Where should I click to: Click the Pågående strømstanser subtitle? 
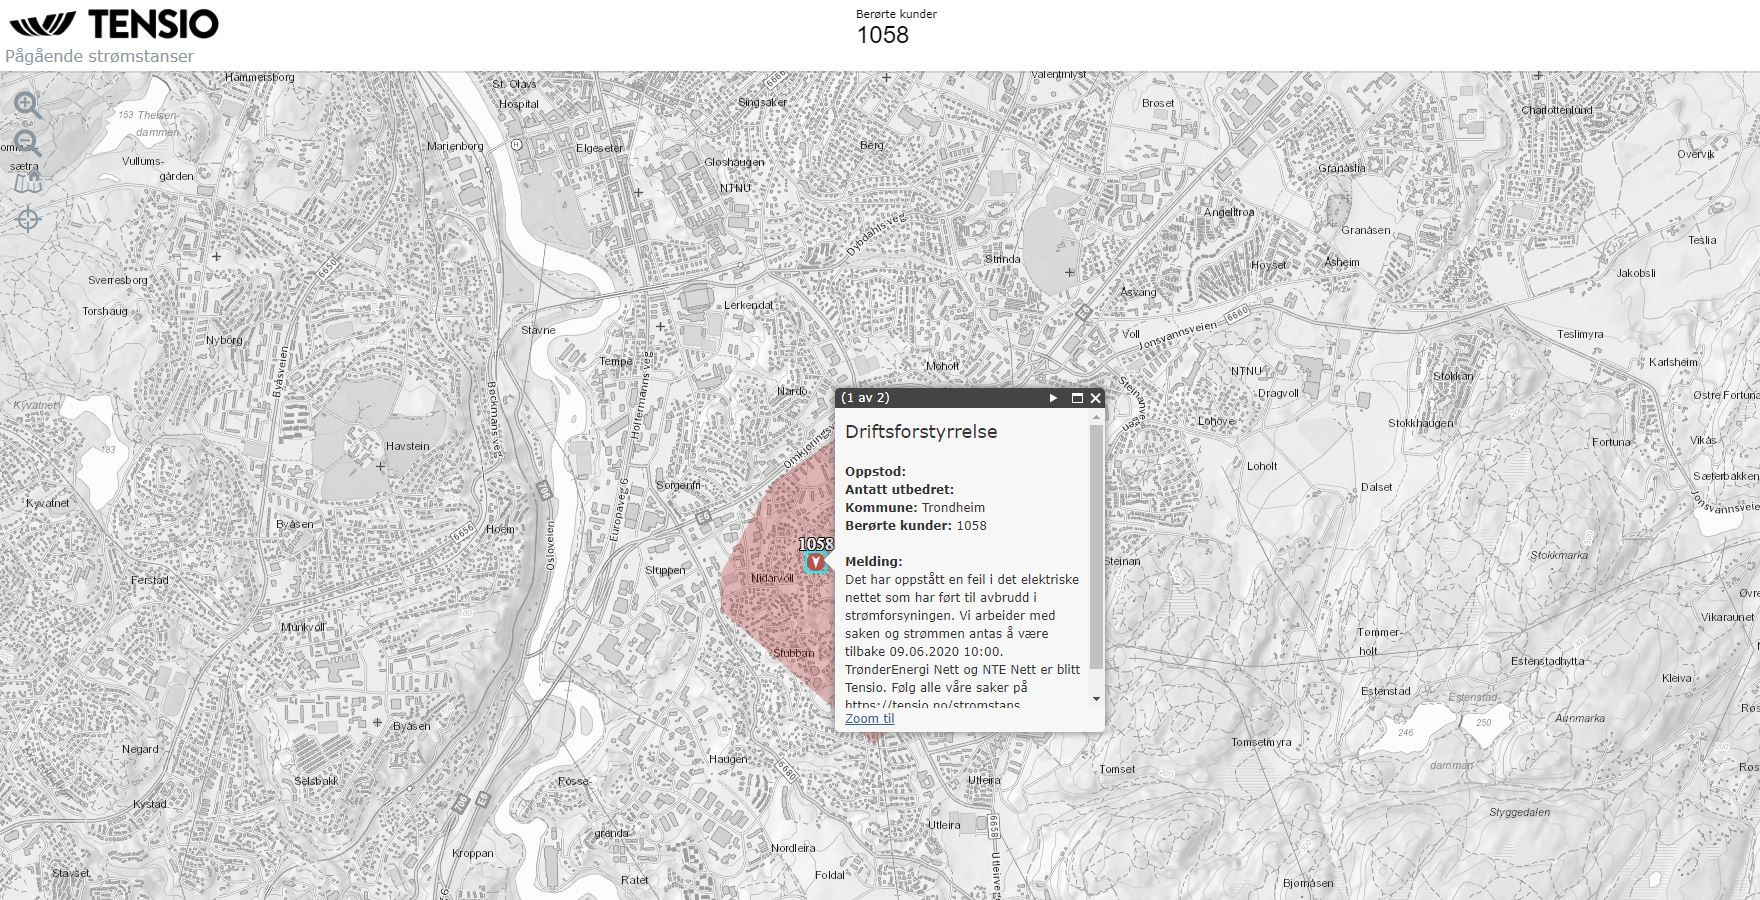(x=99, y=56)
